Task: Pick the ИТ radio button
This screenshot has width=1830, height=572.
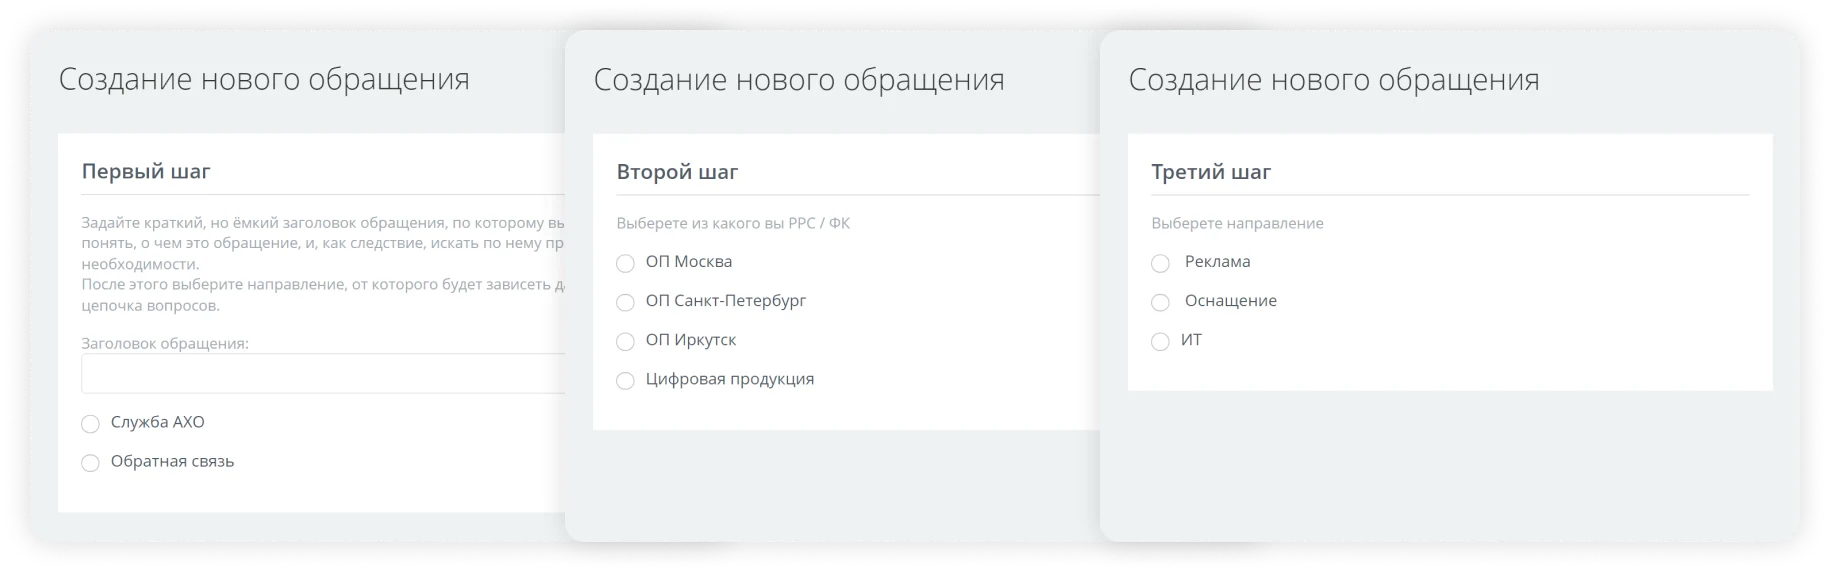Action: tap(1160, 342)
